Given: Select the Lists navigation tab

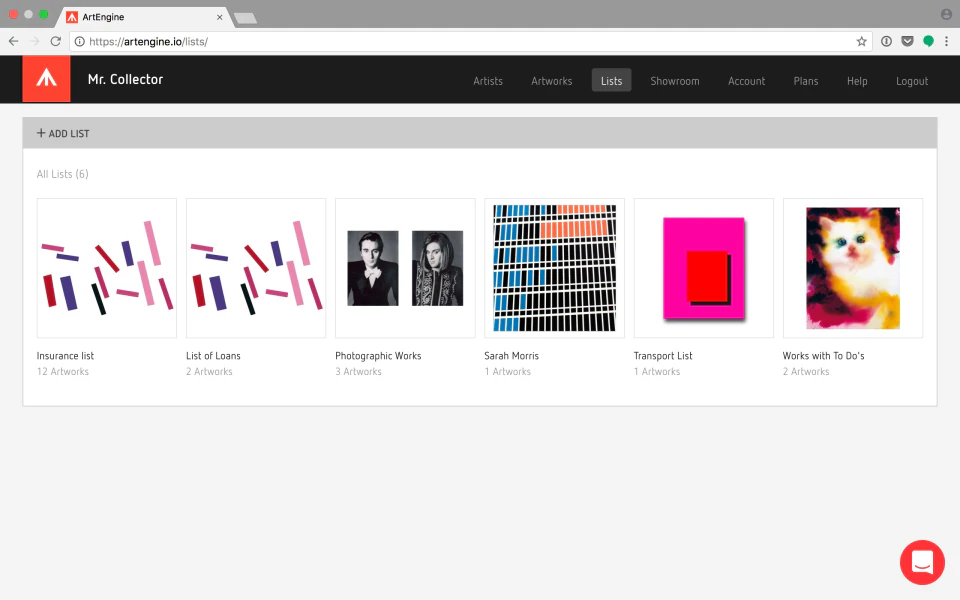Looking at the screenshot, I should click(611, 81).
